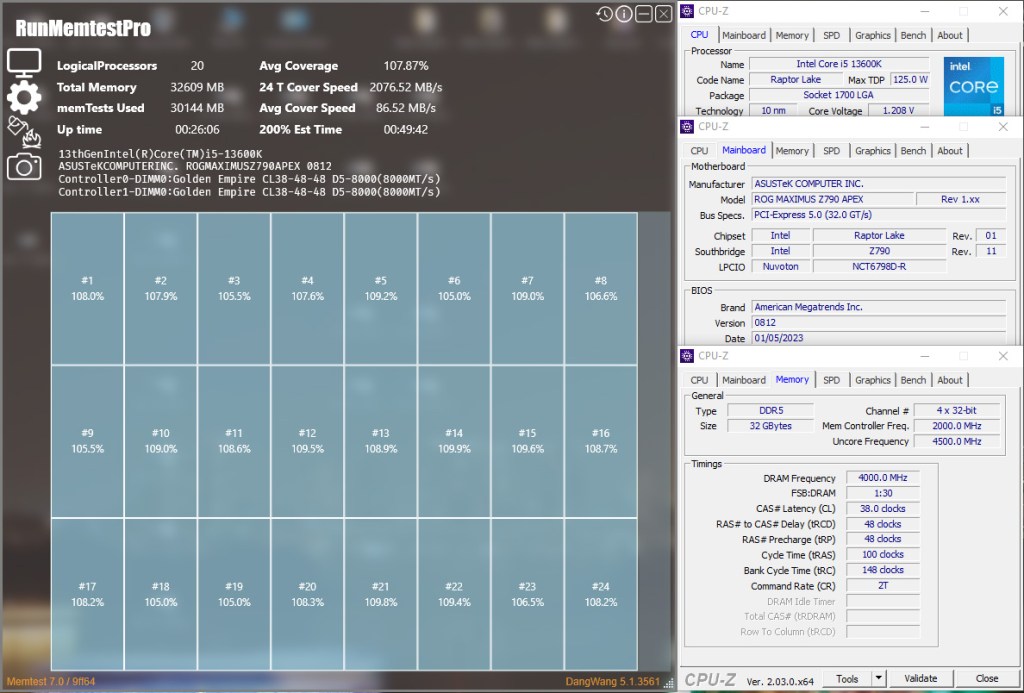Switch to SPD tab in bottom CPU-Z window
The height and width of the screenshot is (693, 1024).
831,380
